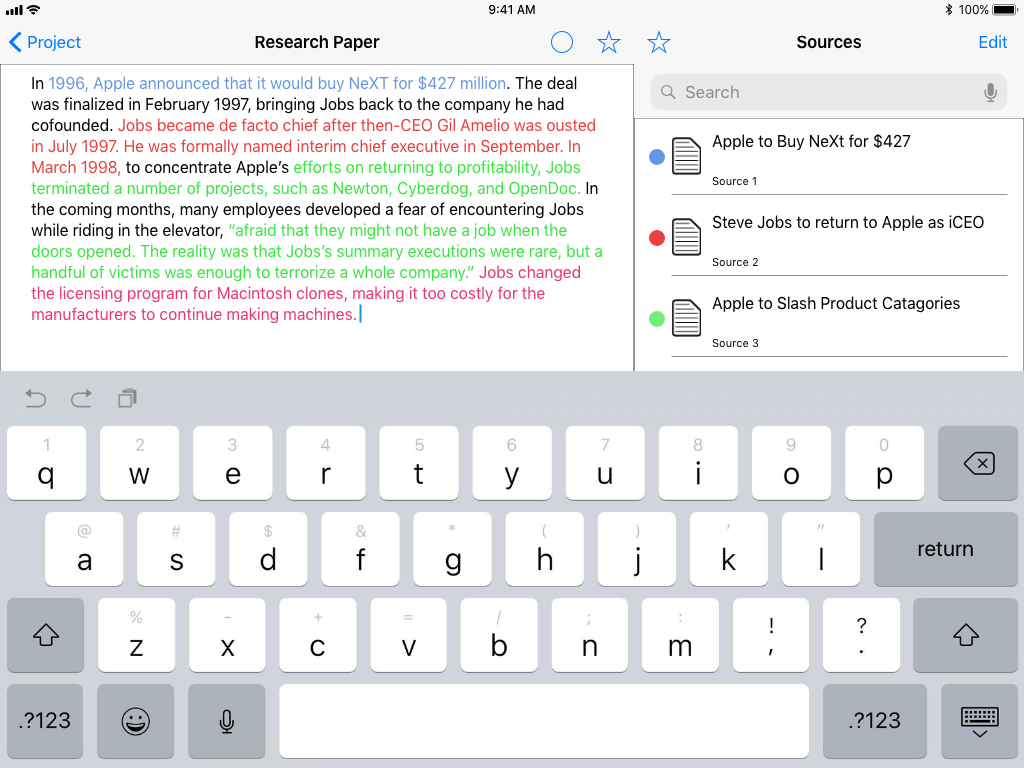1024x768 pixels.
Task: Tap the Source 1 subtitle label
Action: coord(735,182)
